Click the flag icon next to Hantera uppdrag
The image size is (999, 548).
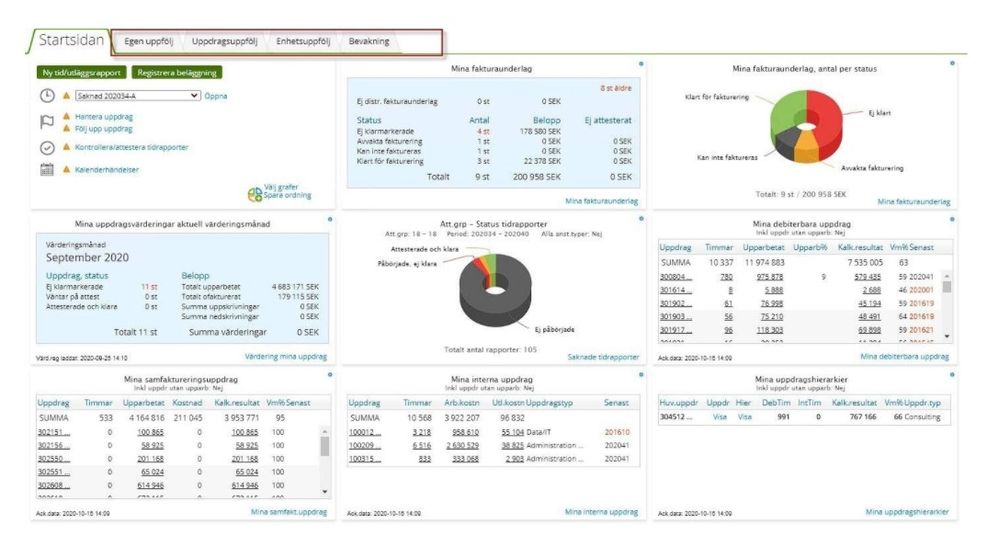point(47,122)
